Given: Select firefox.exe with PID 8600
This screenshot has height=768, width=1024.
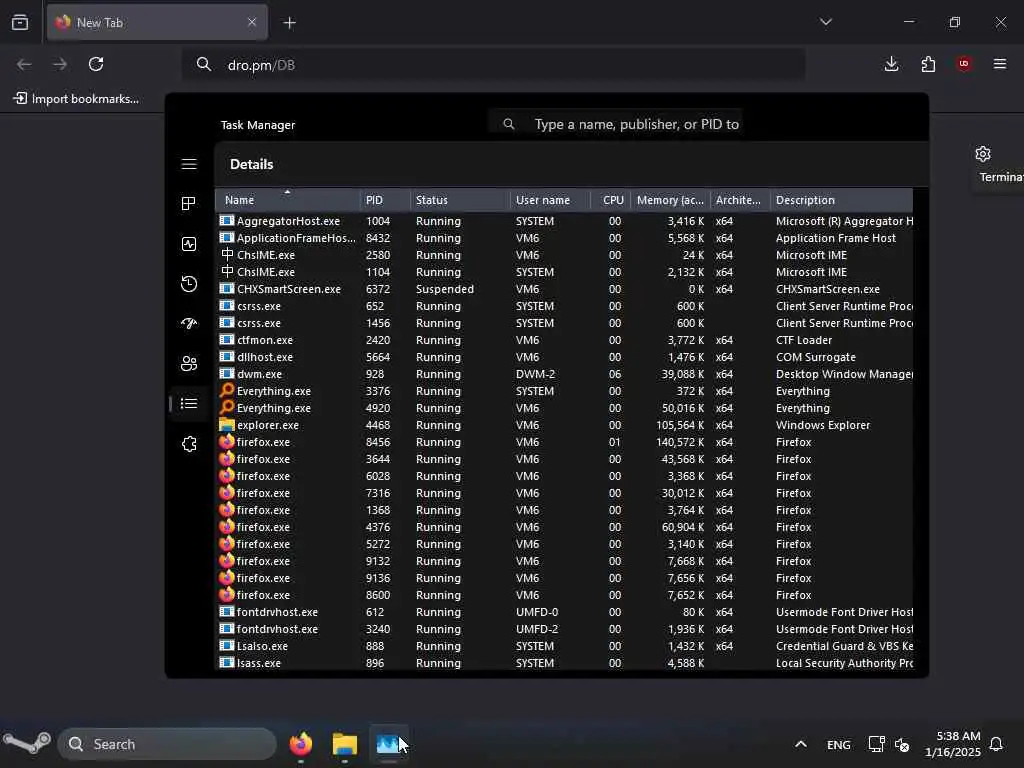Looking at the screenshot, I should [x=564, y=595].
